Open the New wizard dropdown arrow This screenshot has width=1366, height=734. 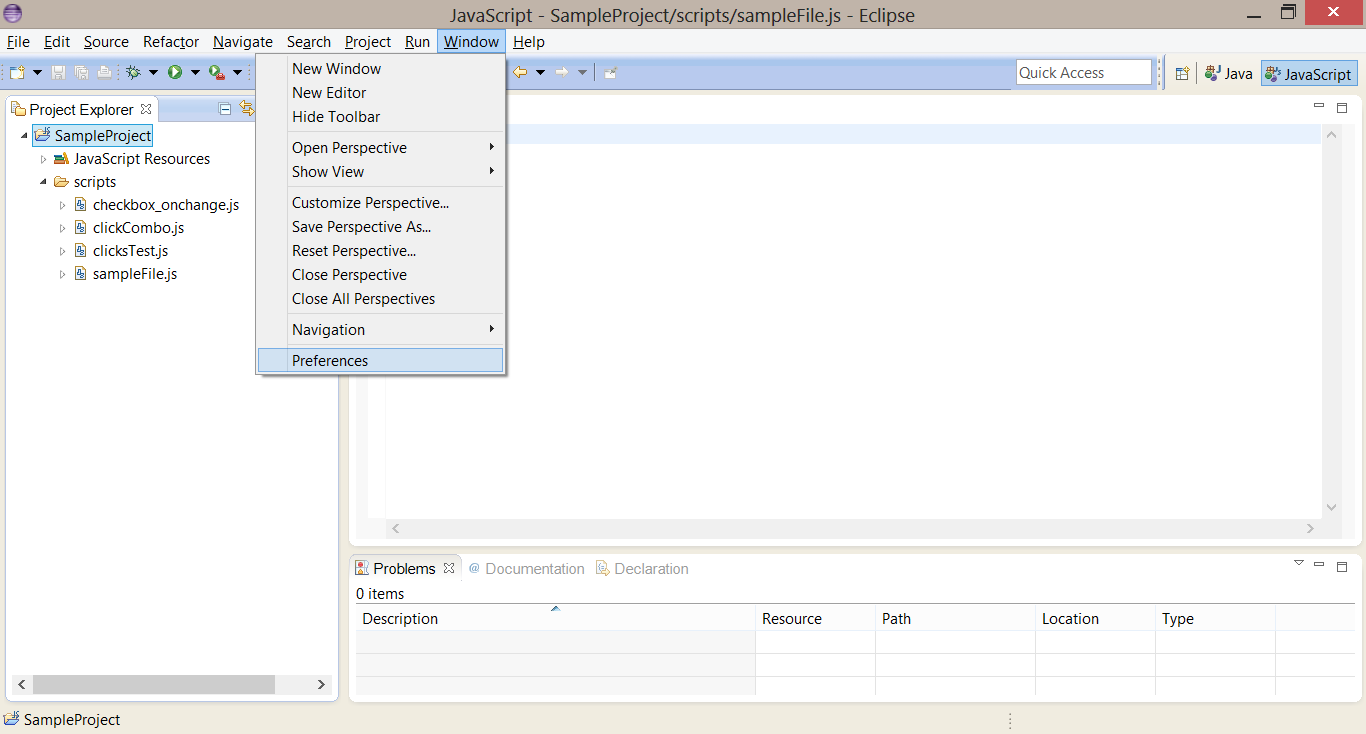click(x=37, y=72)
